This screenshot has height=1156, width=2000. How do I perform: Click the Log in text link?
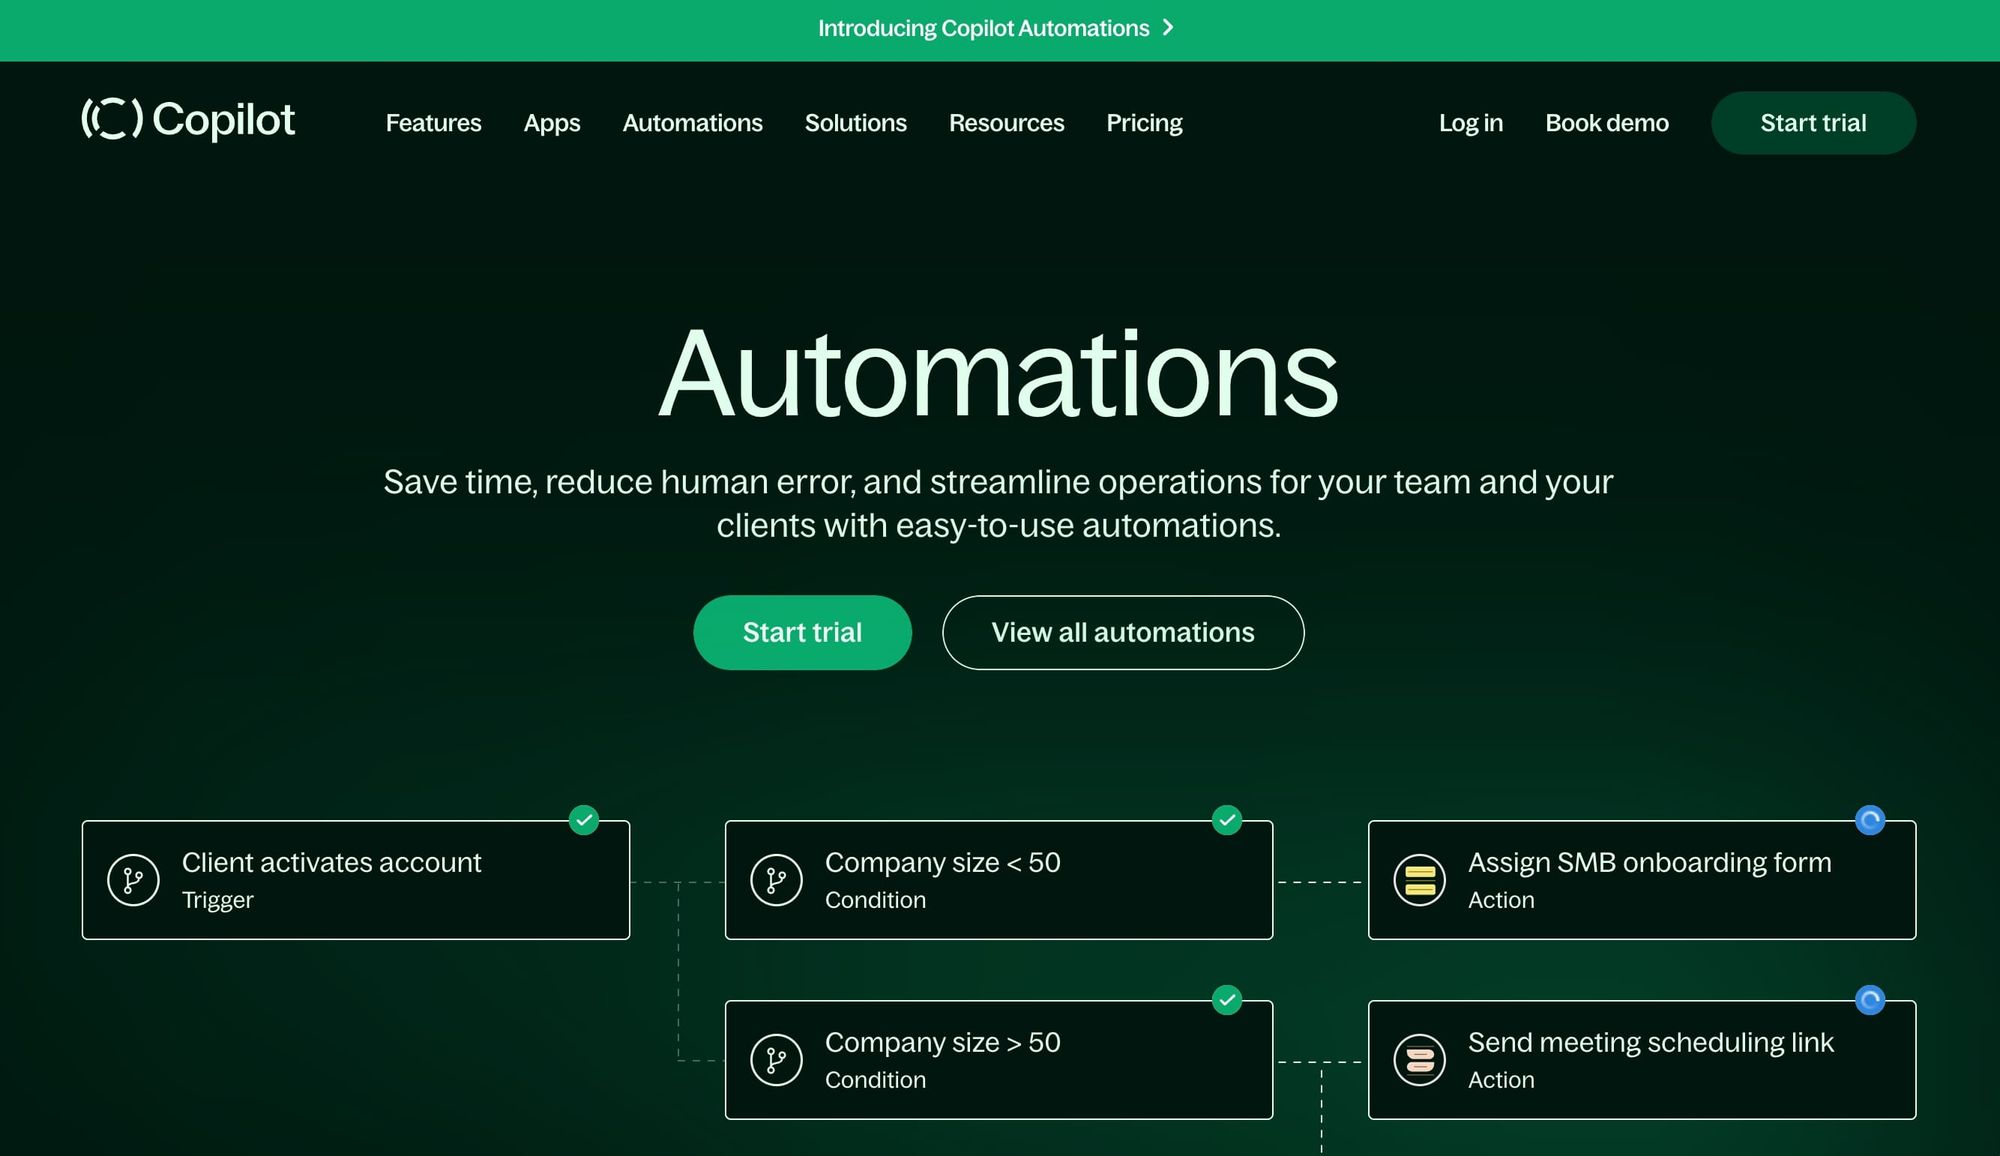pyautogui.click(x=1470, y=122)
